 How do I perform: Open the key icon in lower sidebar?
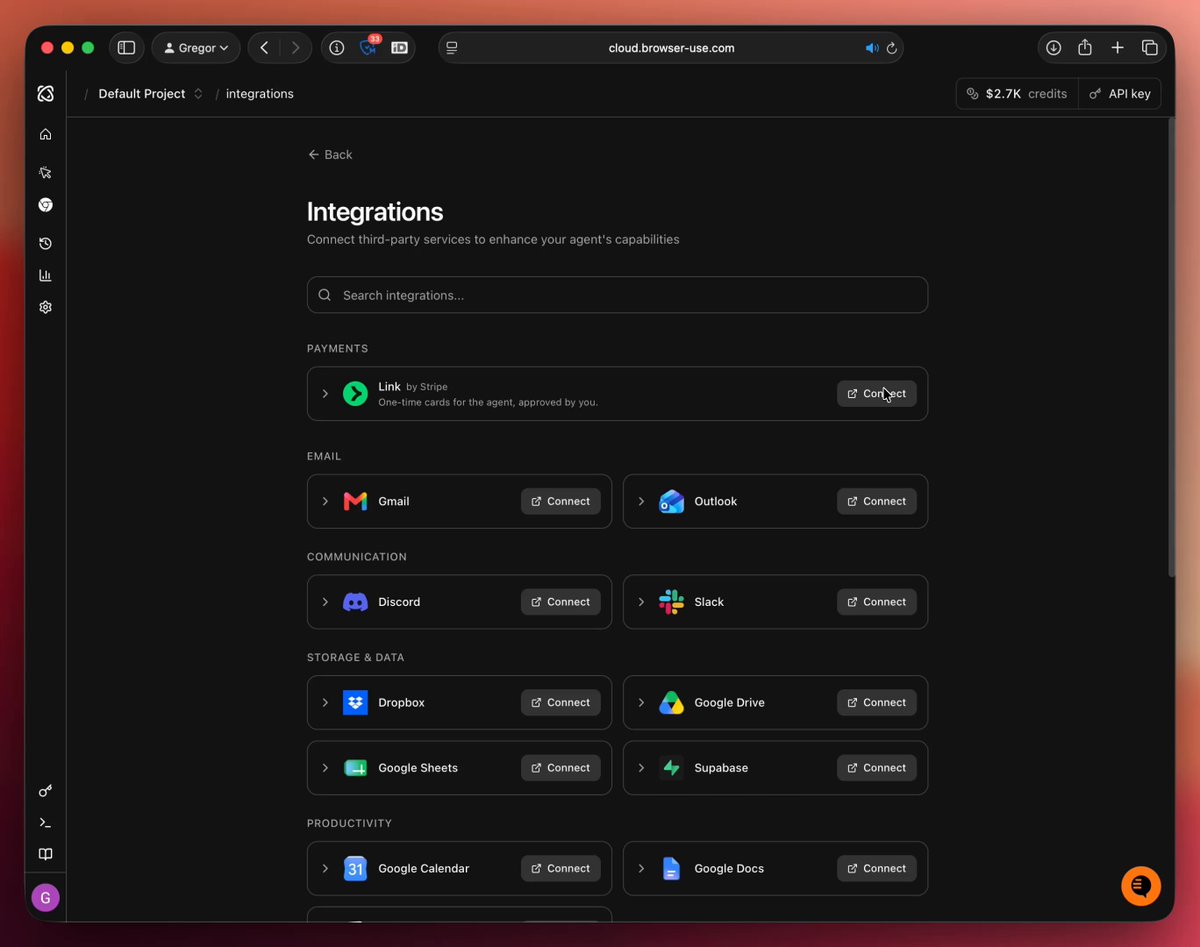click(45, 791)
